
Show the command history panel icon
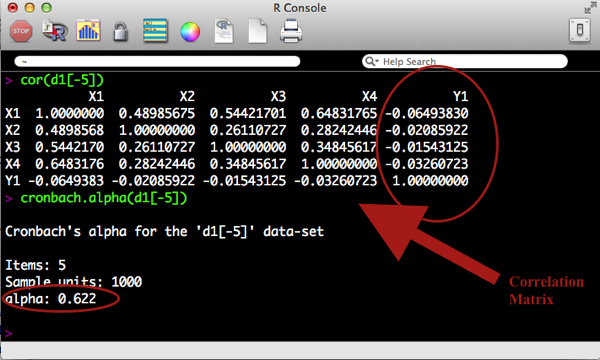tap(155, 30)
